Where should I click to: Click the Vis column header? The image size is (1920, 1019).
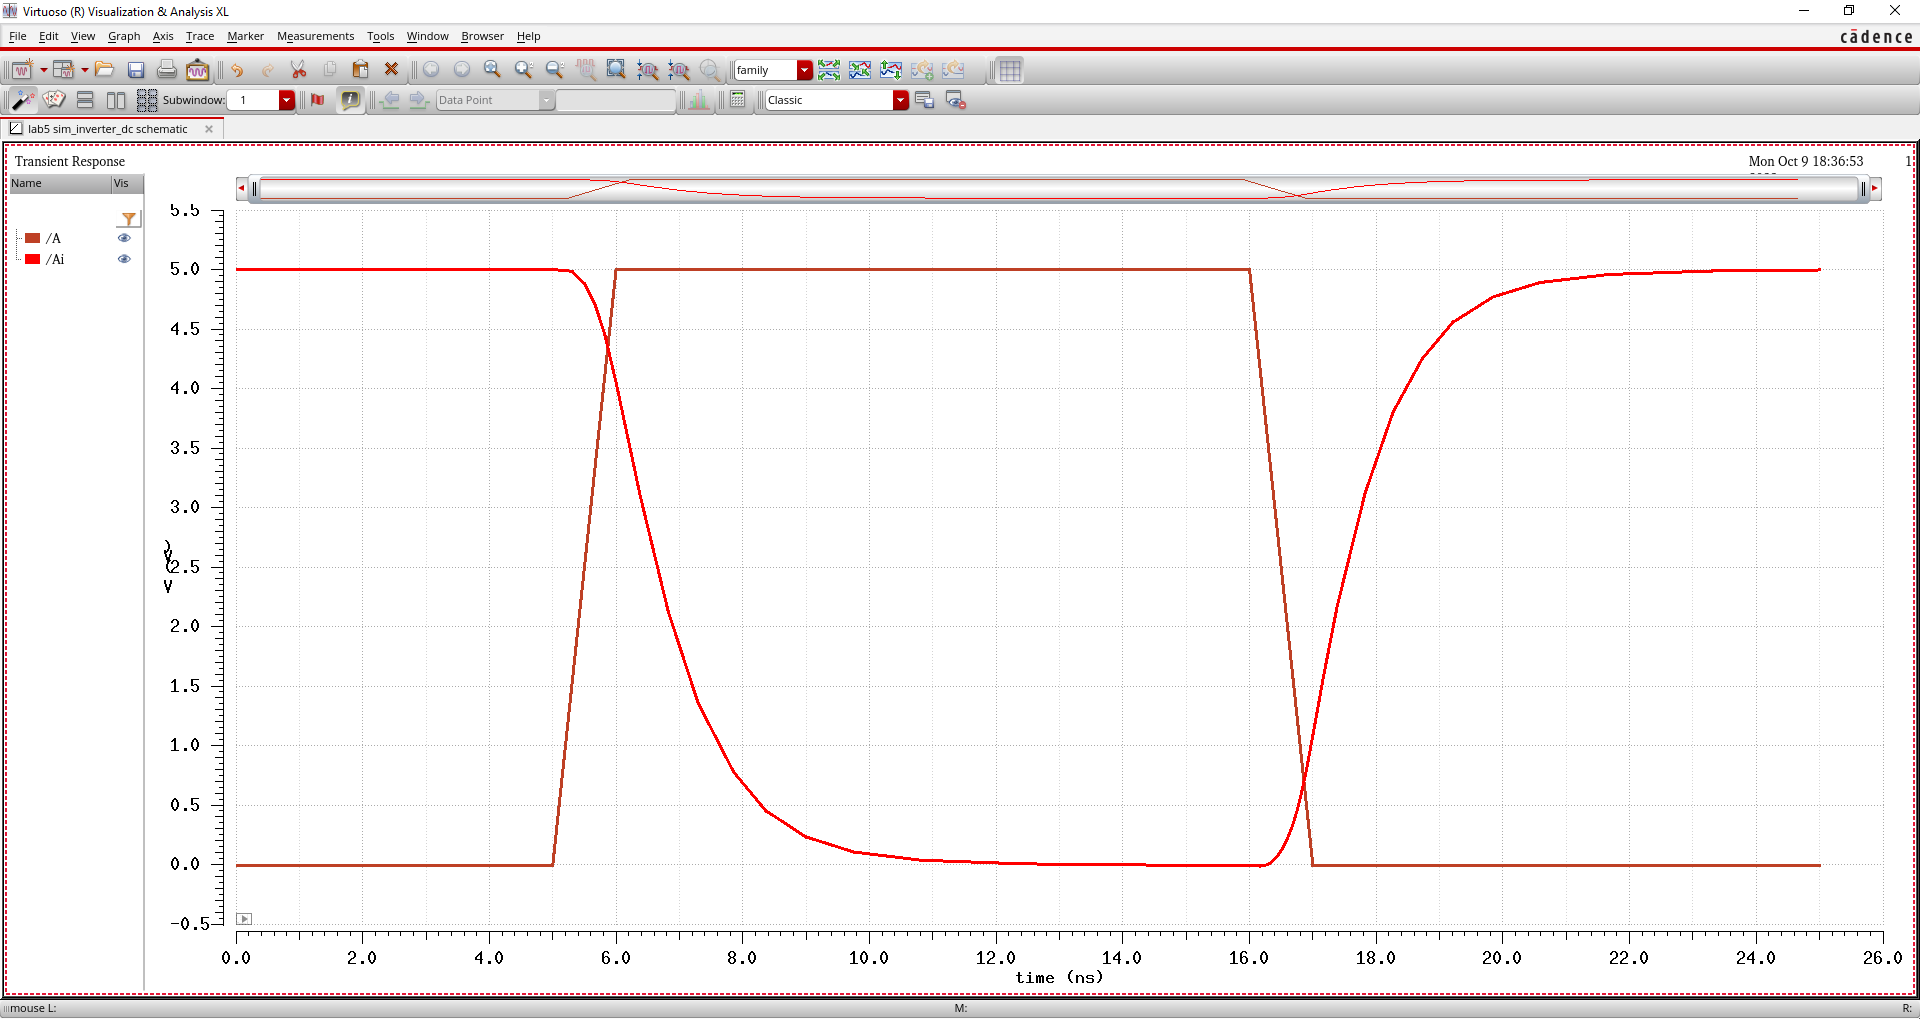127,184
